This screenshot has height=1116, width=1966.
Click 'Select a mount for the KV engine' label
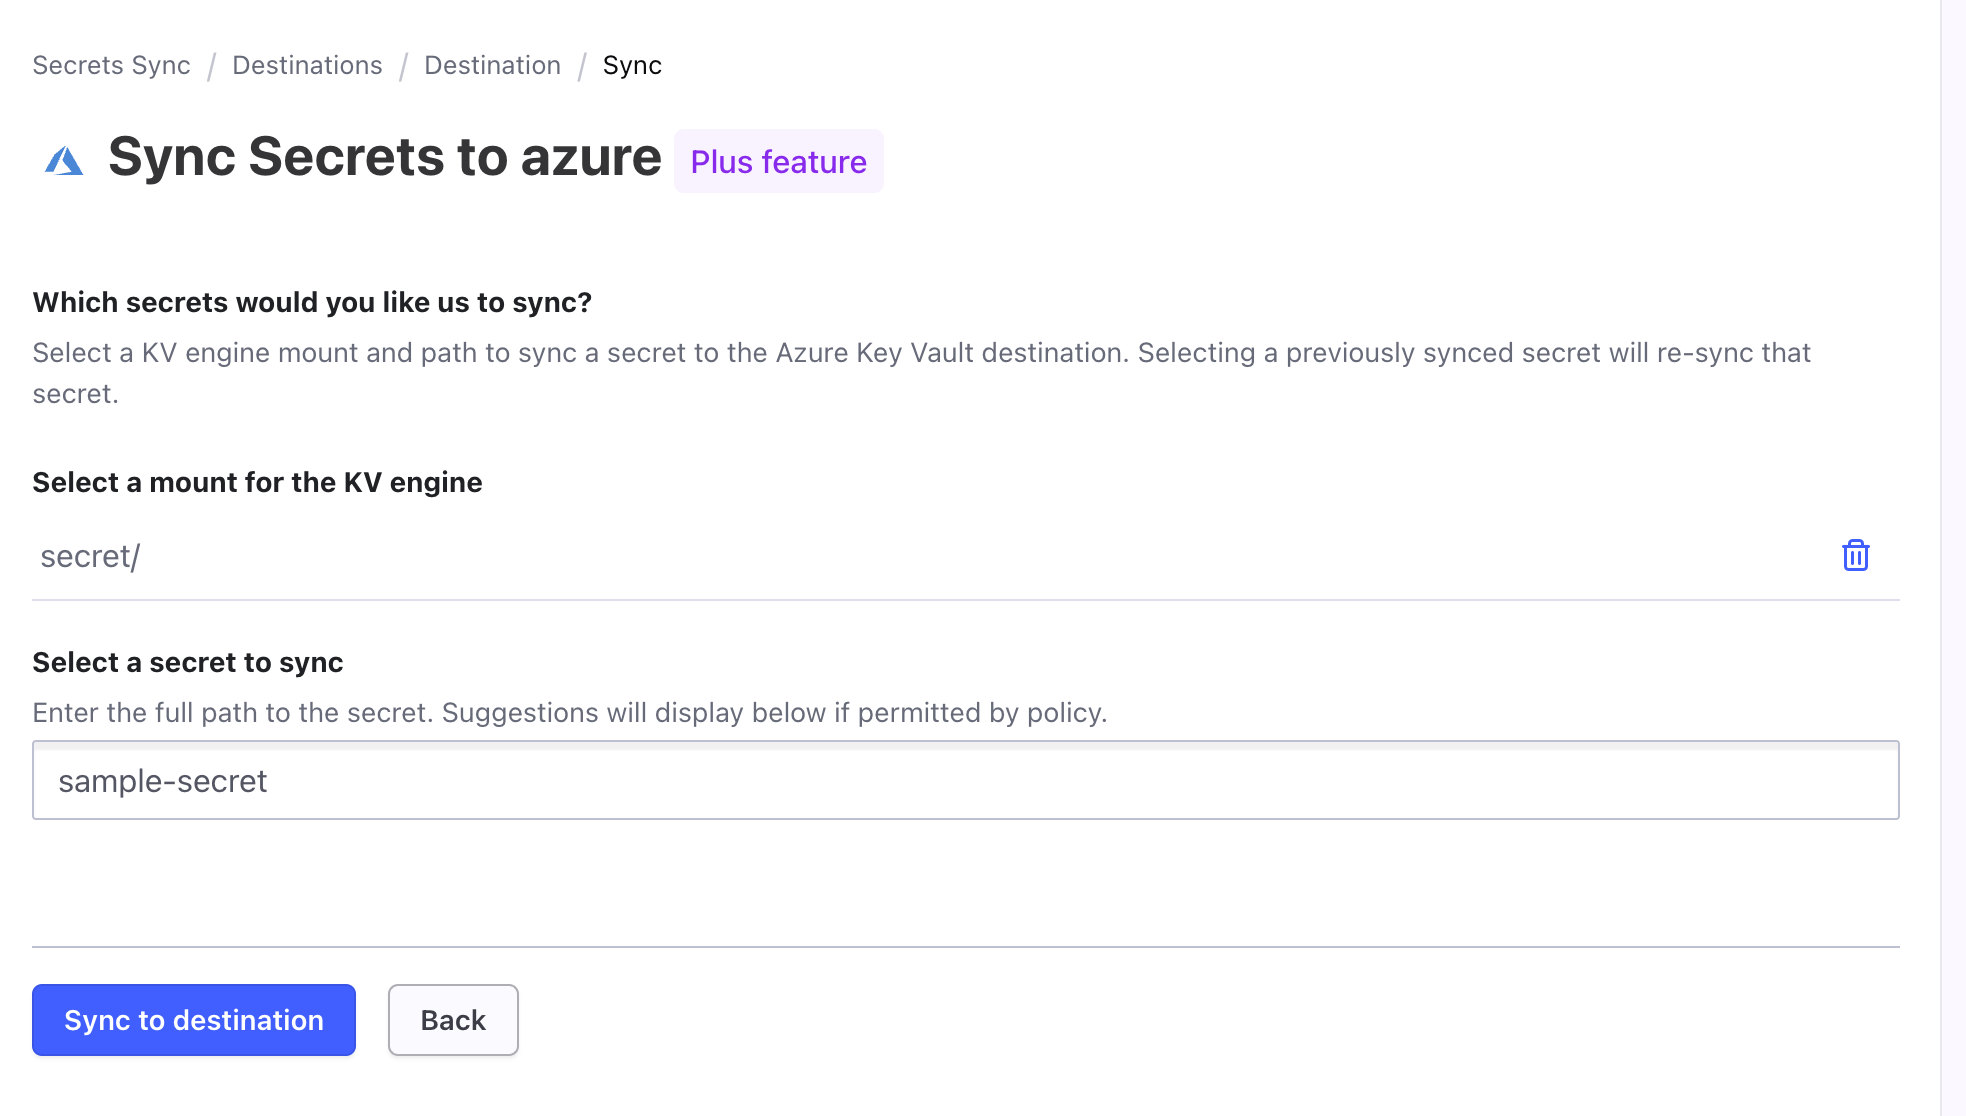pyautogui.click(x=257, y=482)
